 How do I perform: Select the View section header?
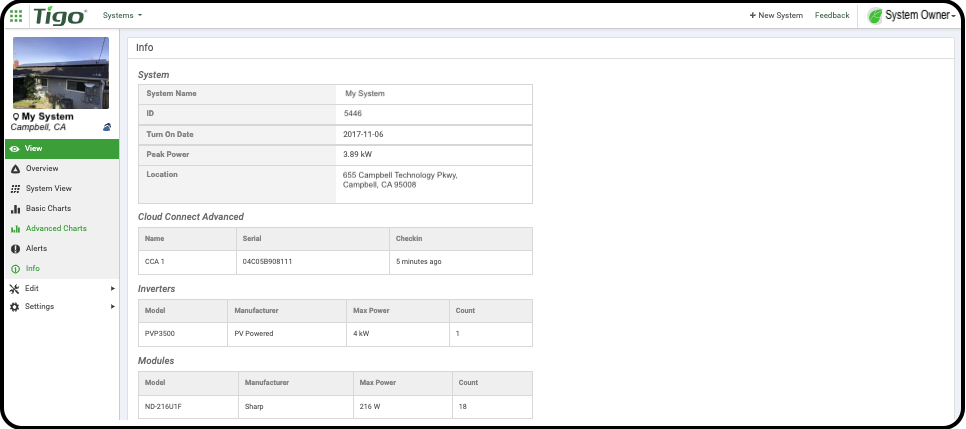pyautogui.click(x=62, y=149)
